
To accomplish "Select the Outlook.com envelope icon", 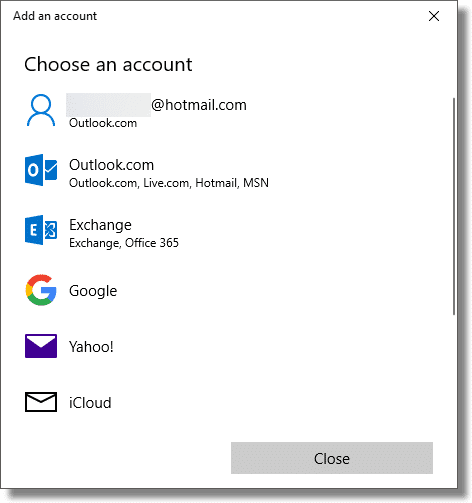I will pyautogui.click(x=41, y=170).
